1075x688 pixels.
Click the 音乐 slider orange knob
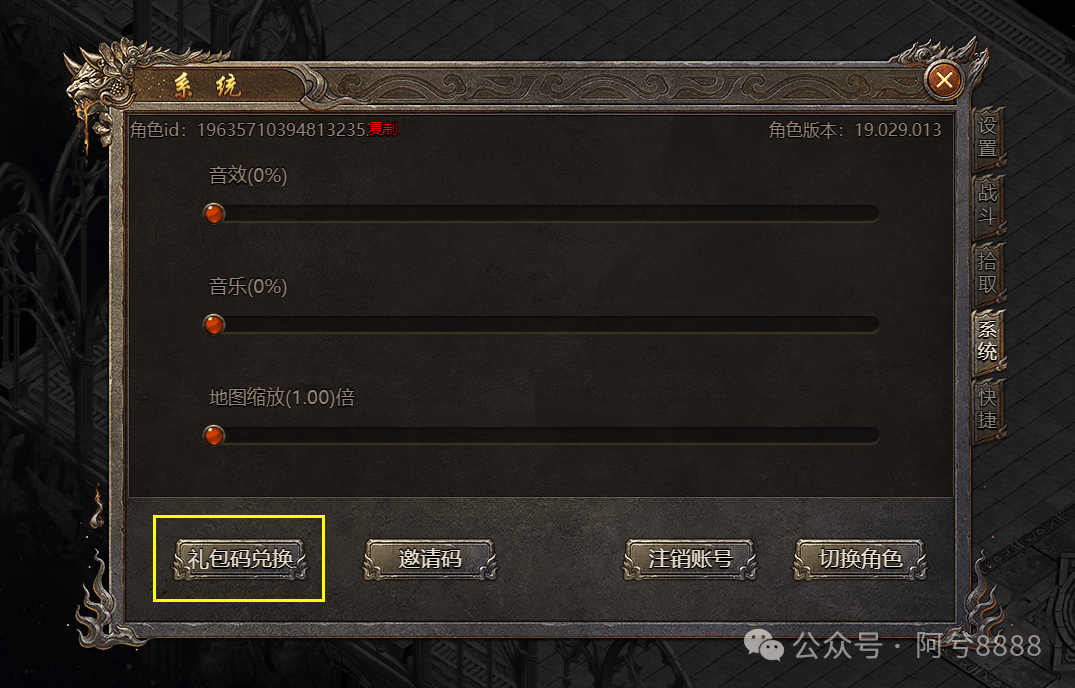[x=214, y=324]
